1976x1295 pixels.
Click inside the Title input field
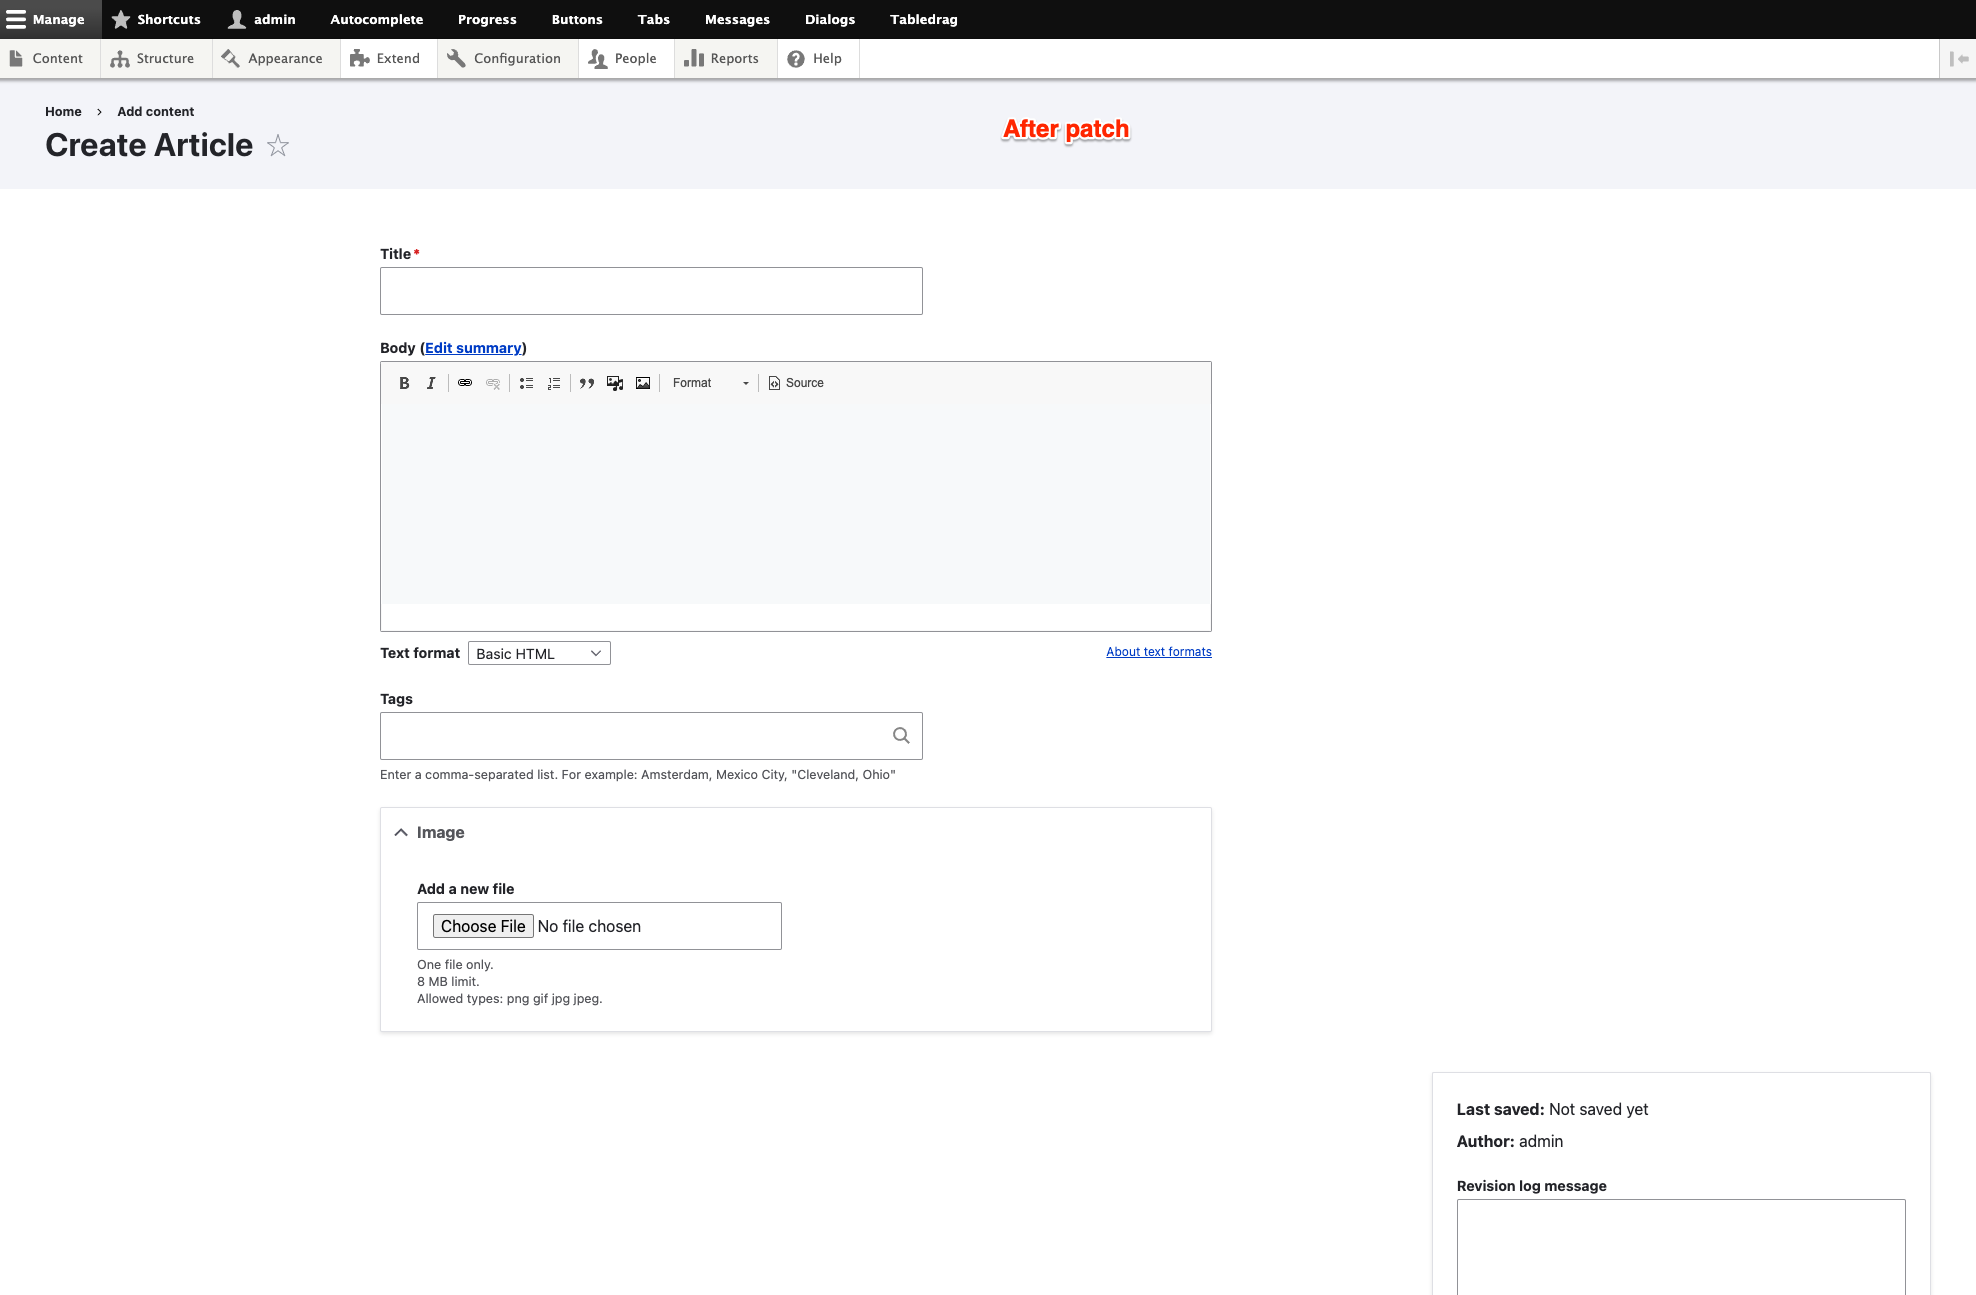coord(651,291)
